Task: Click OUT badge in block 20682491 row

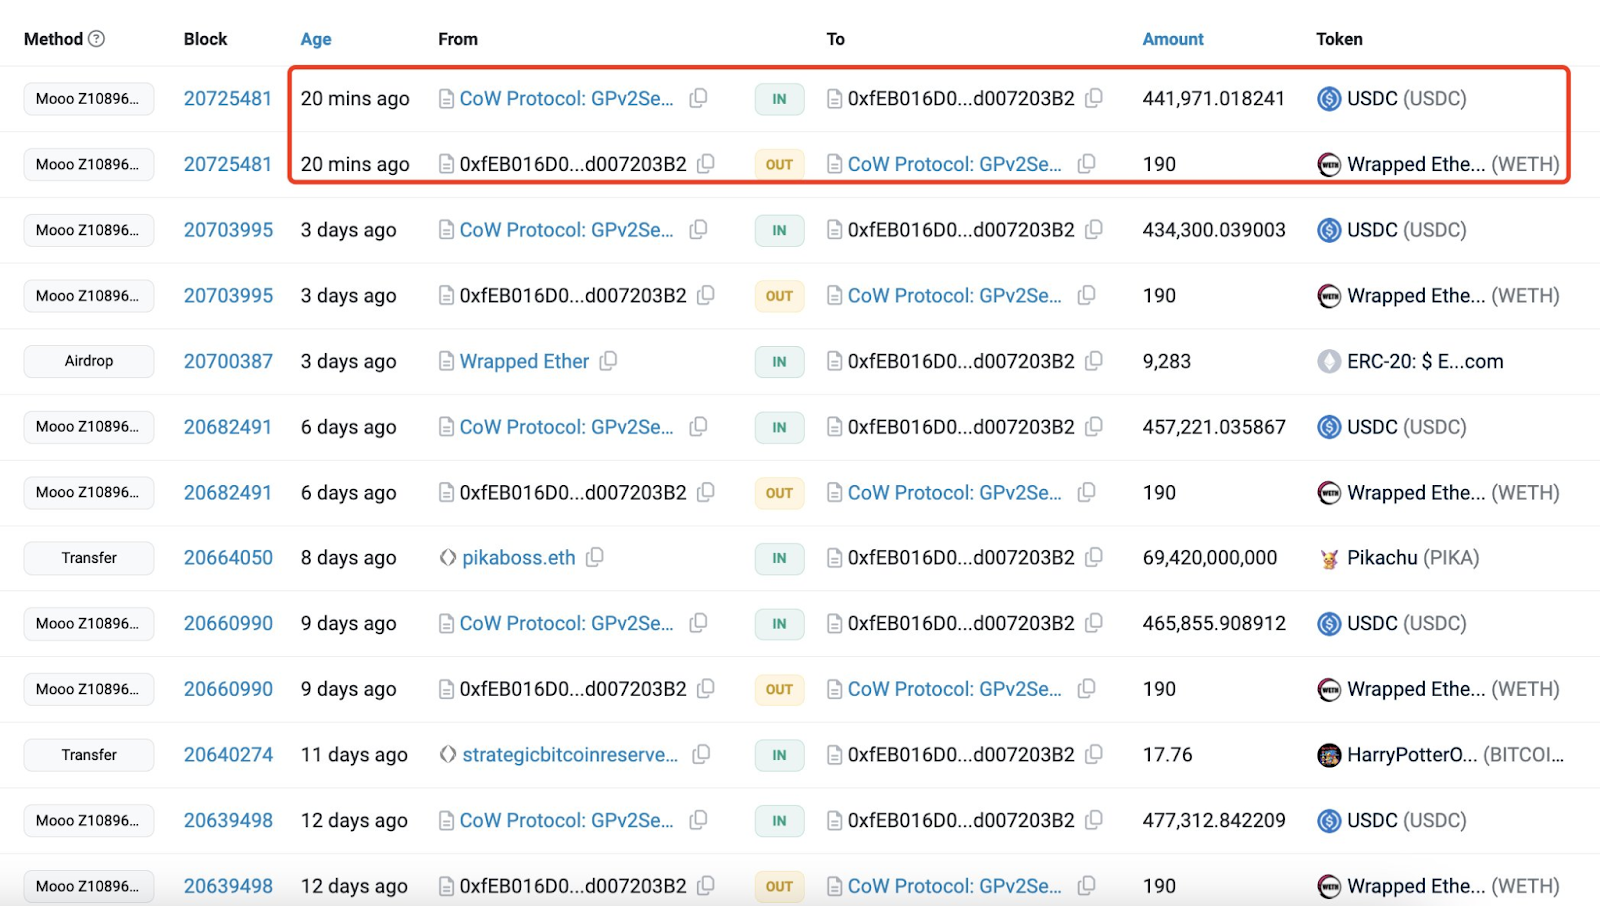Action: (779, 493)
